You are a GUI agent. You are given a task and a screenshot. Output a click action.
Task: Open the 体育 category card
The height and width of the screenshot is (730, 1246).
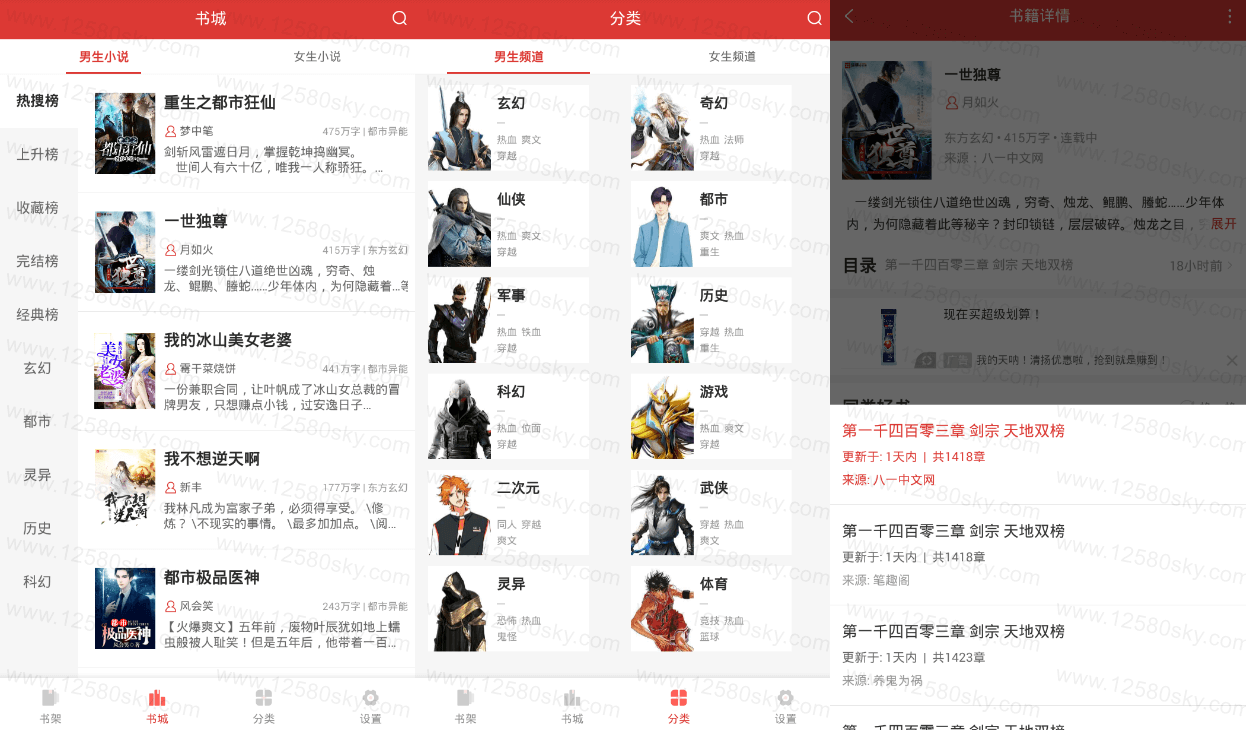[711, 609]
